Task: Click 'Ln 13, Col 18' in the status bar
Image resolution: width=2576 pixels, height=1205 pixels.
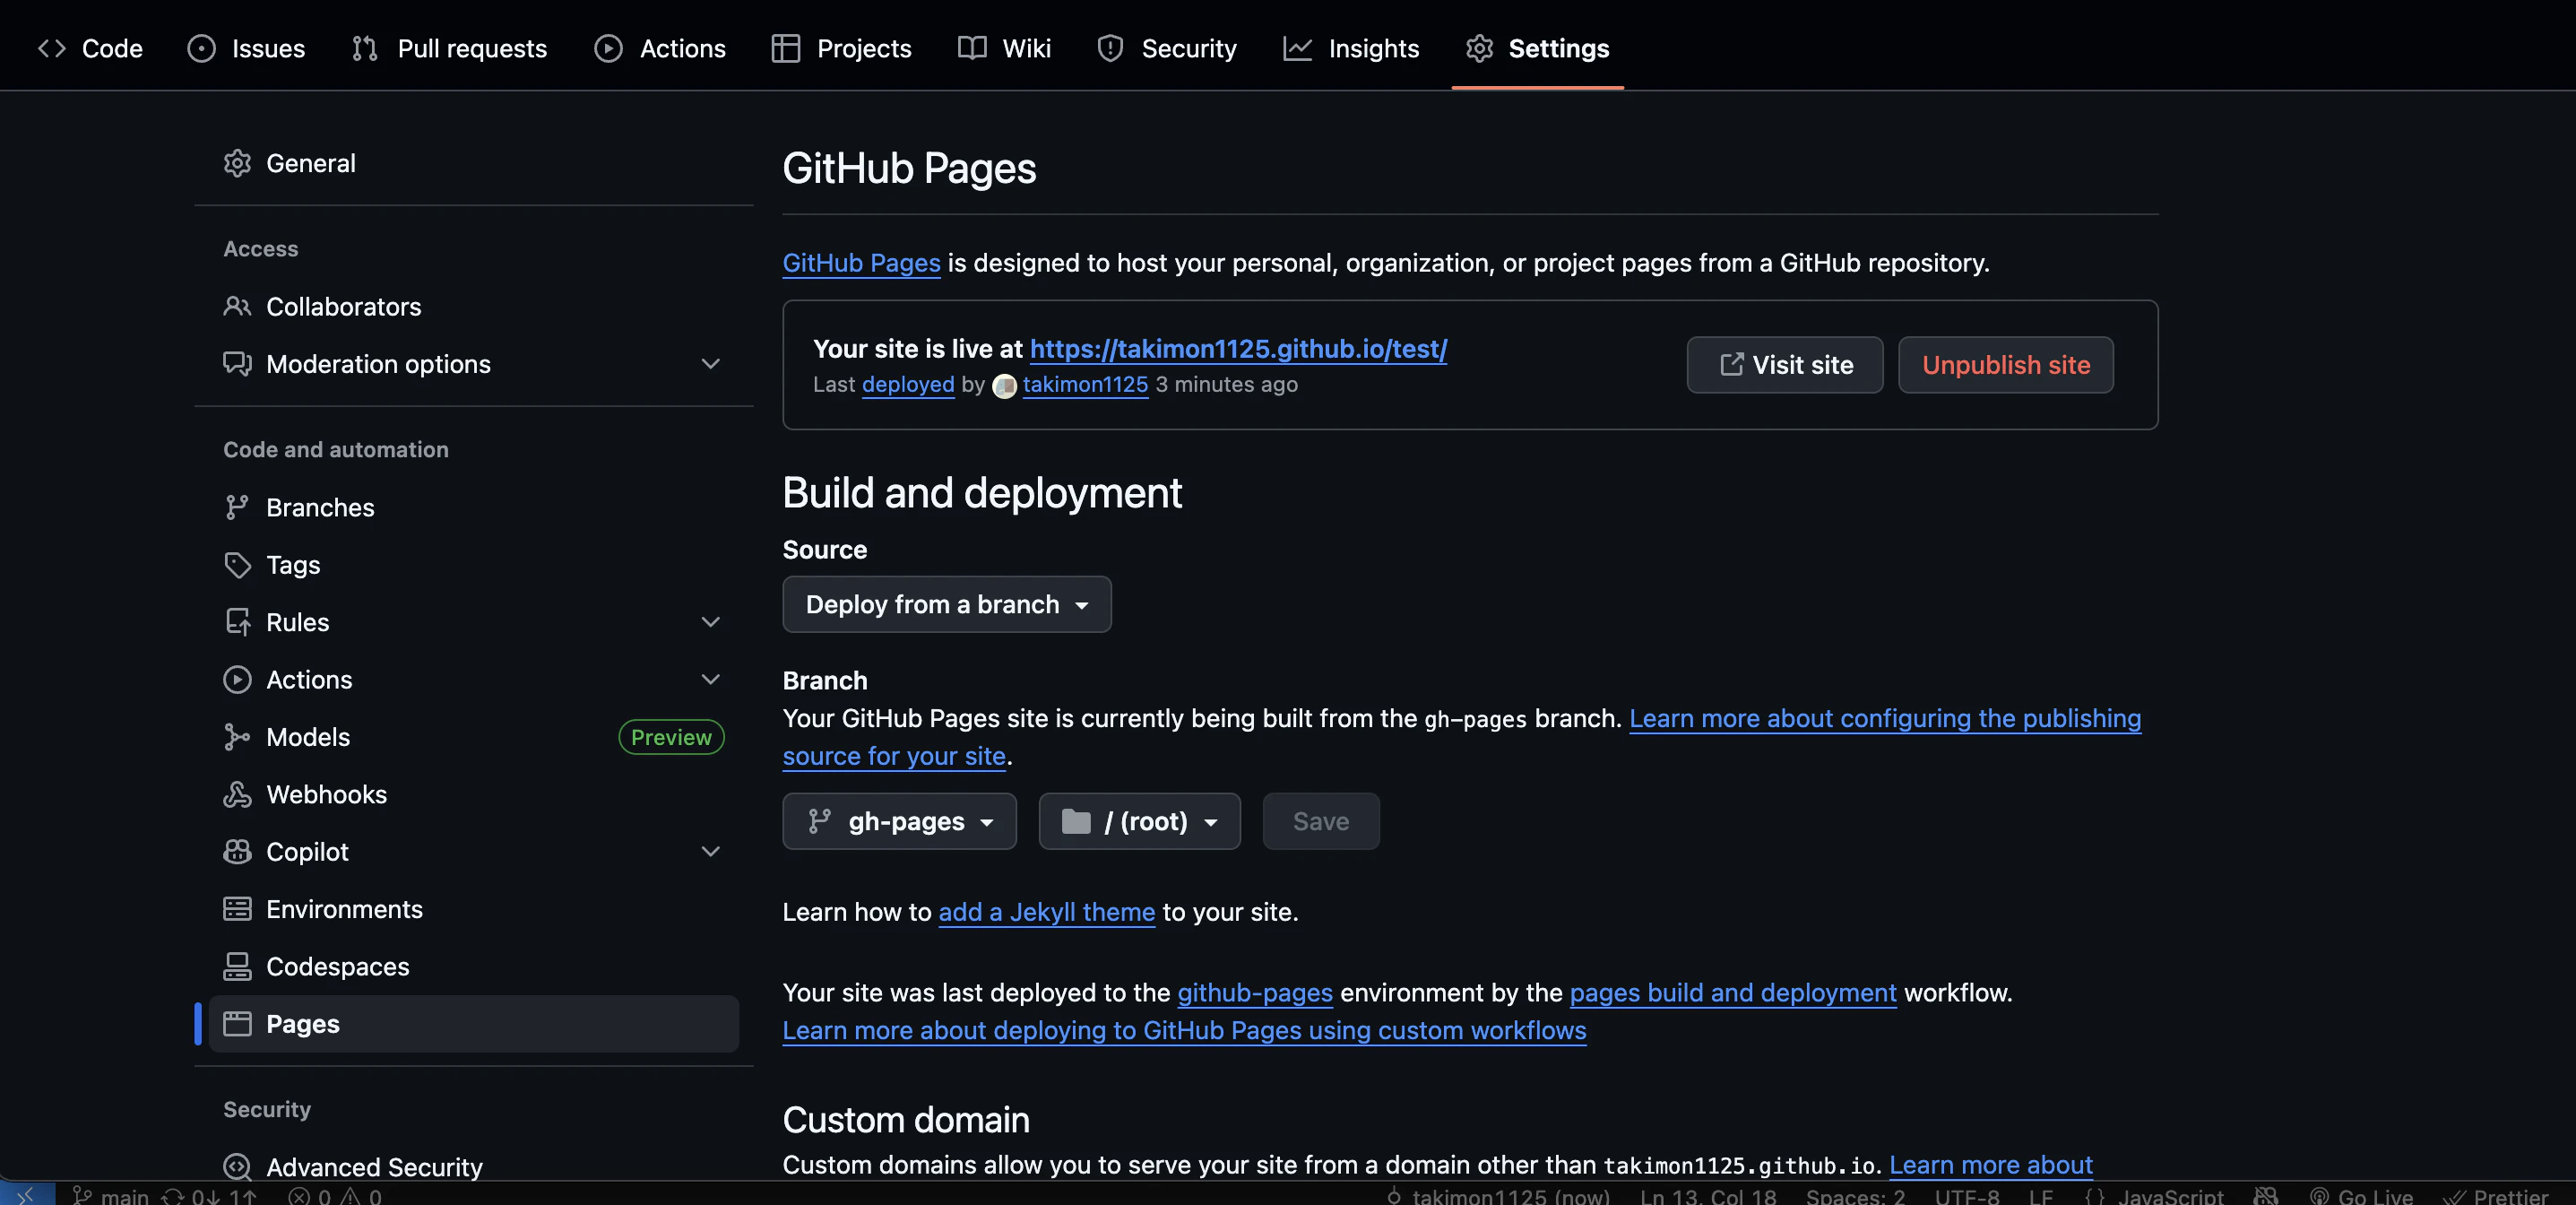Action: [1708, 1195]
